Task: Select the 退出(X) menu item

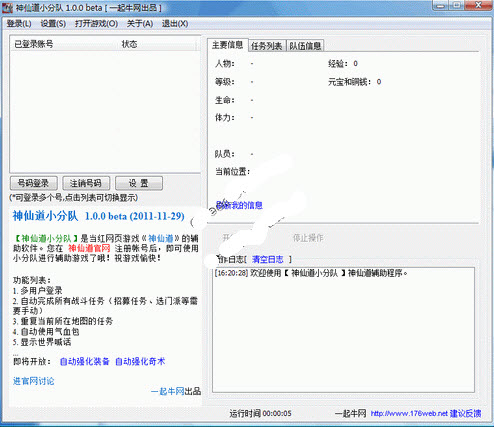Action: 175,24
